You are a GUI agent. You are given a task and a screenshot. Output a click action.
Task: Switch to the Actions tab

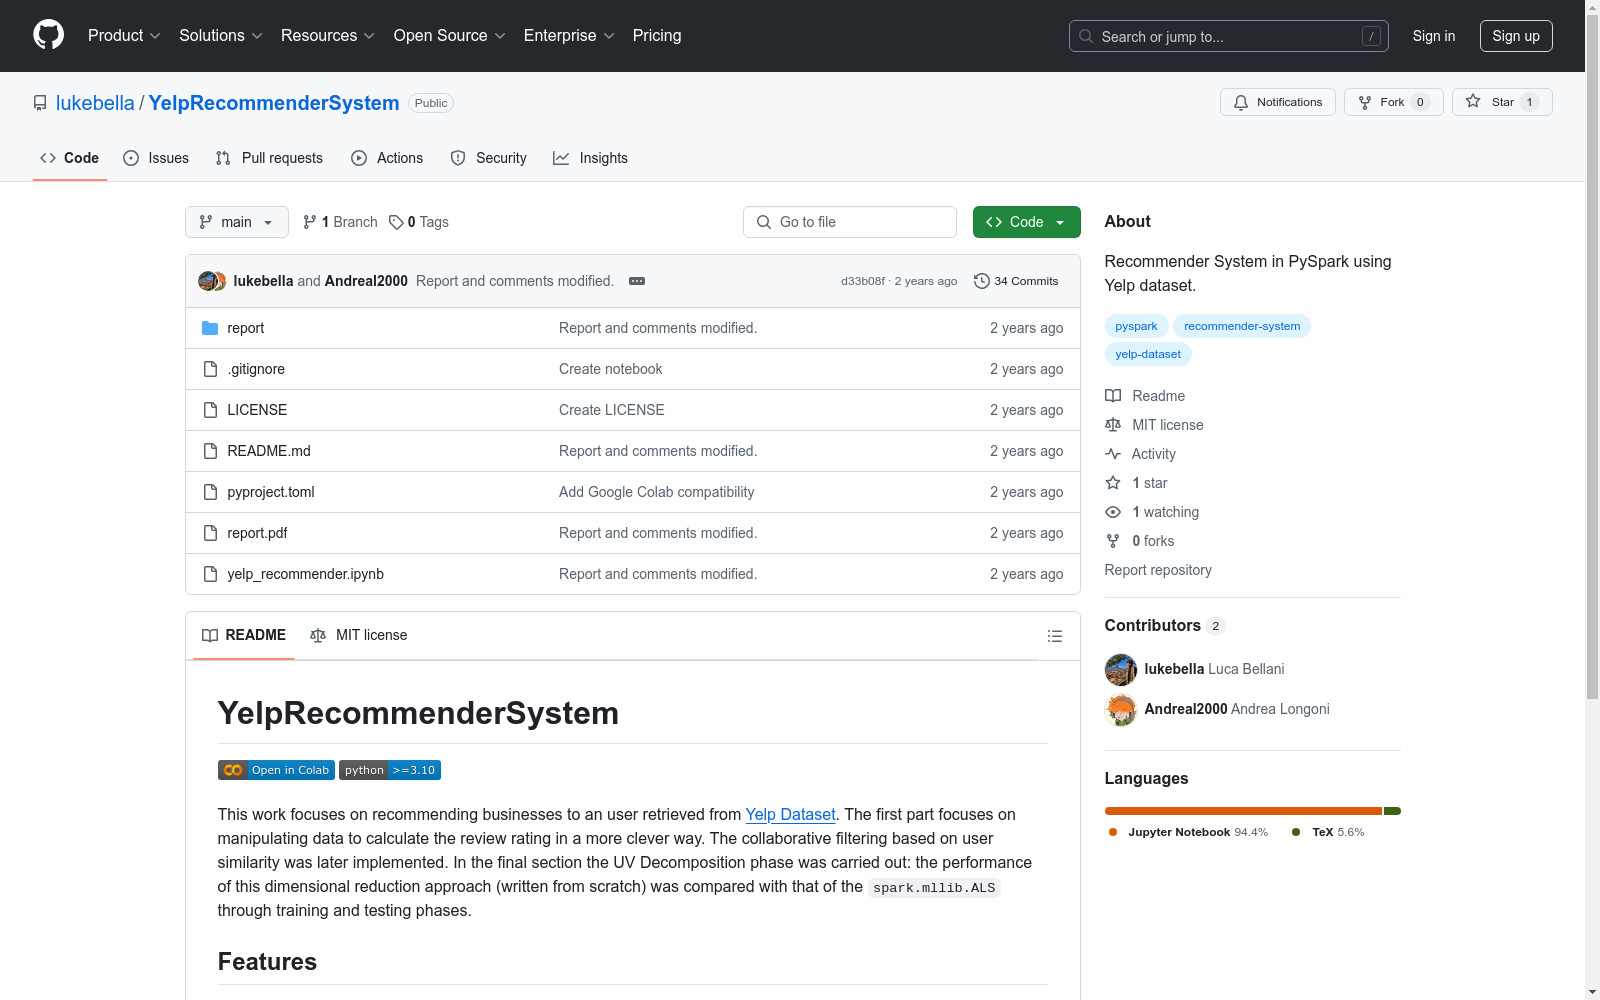click(x=387, y=158)
